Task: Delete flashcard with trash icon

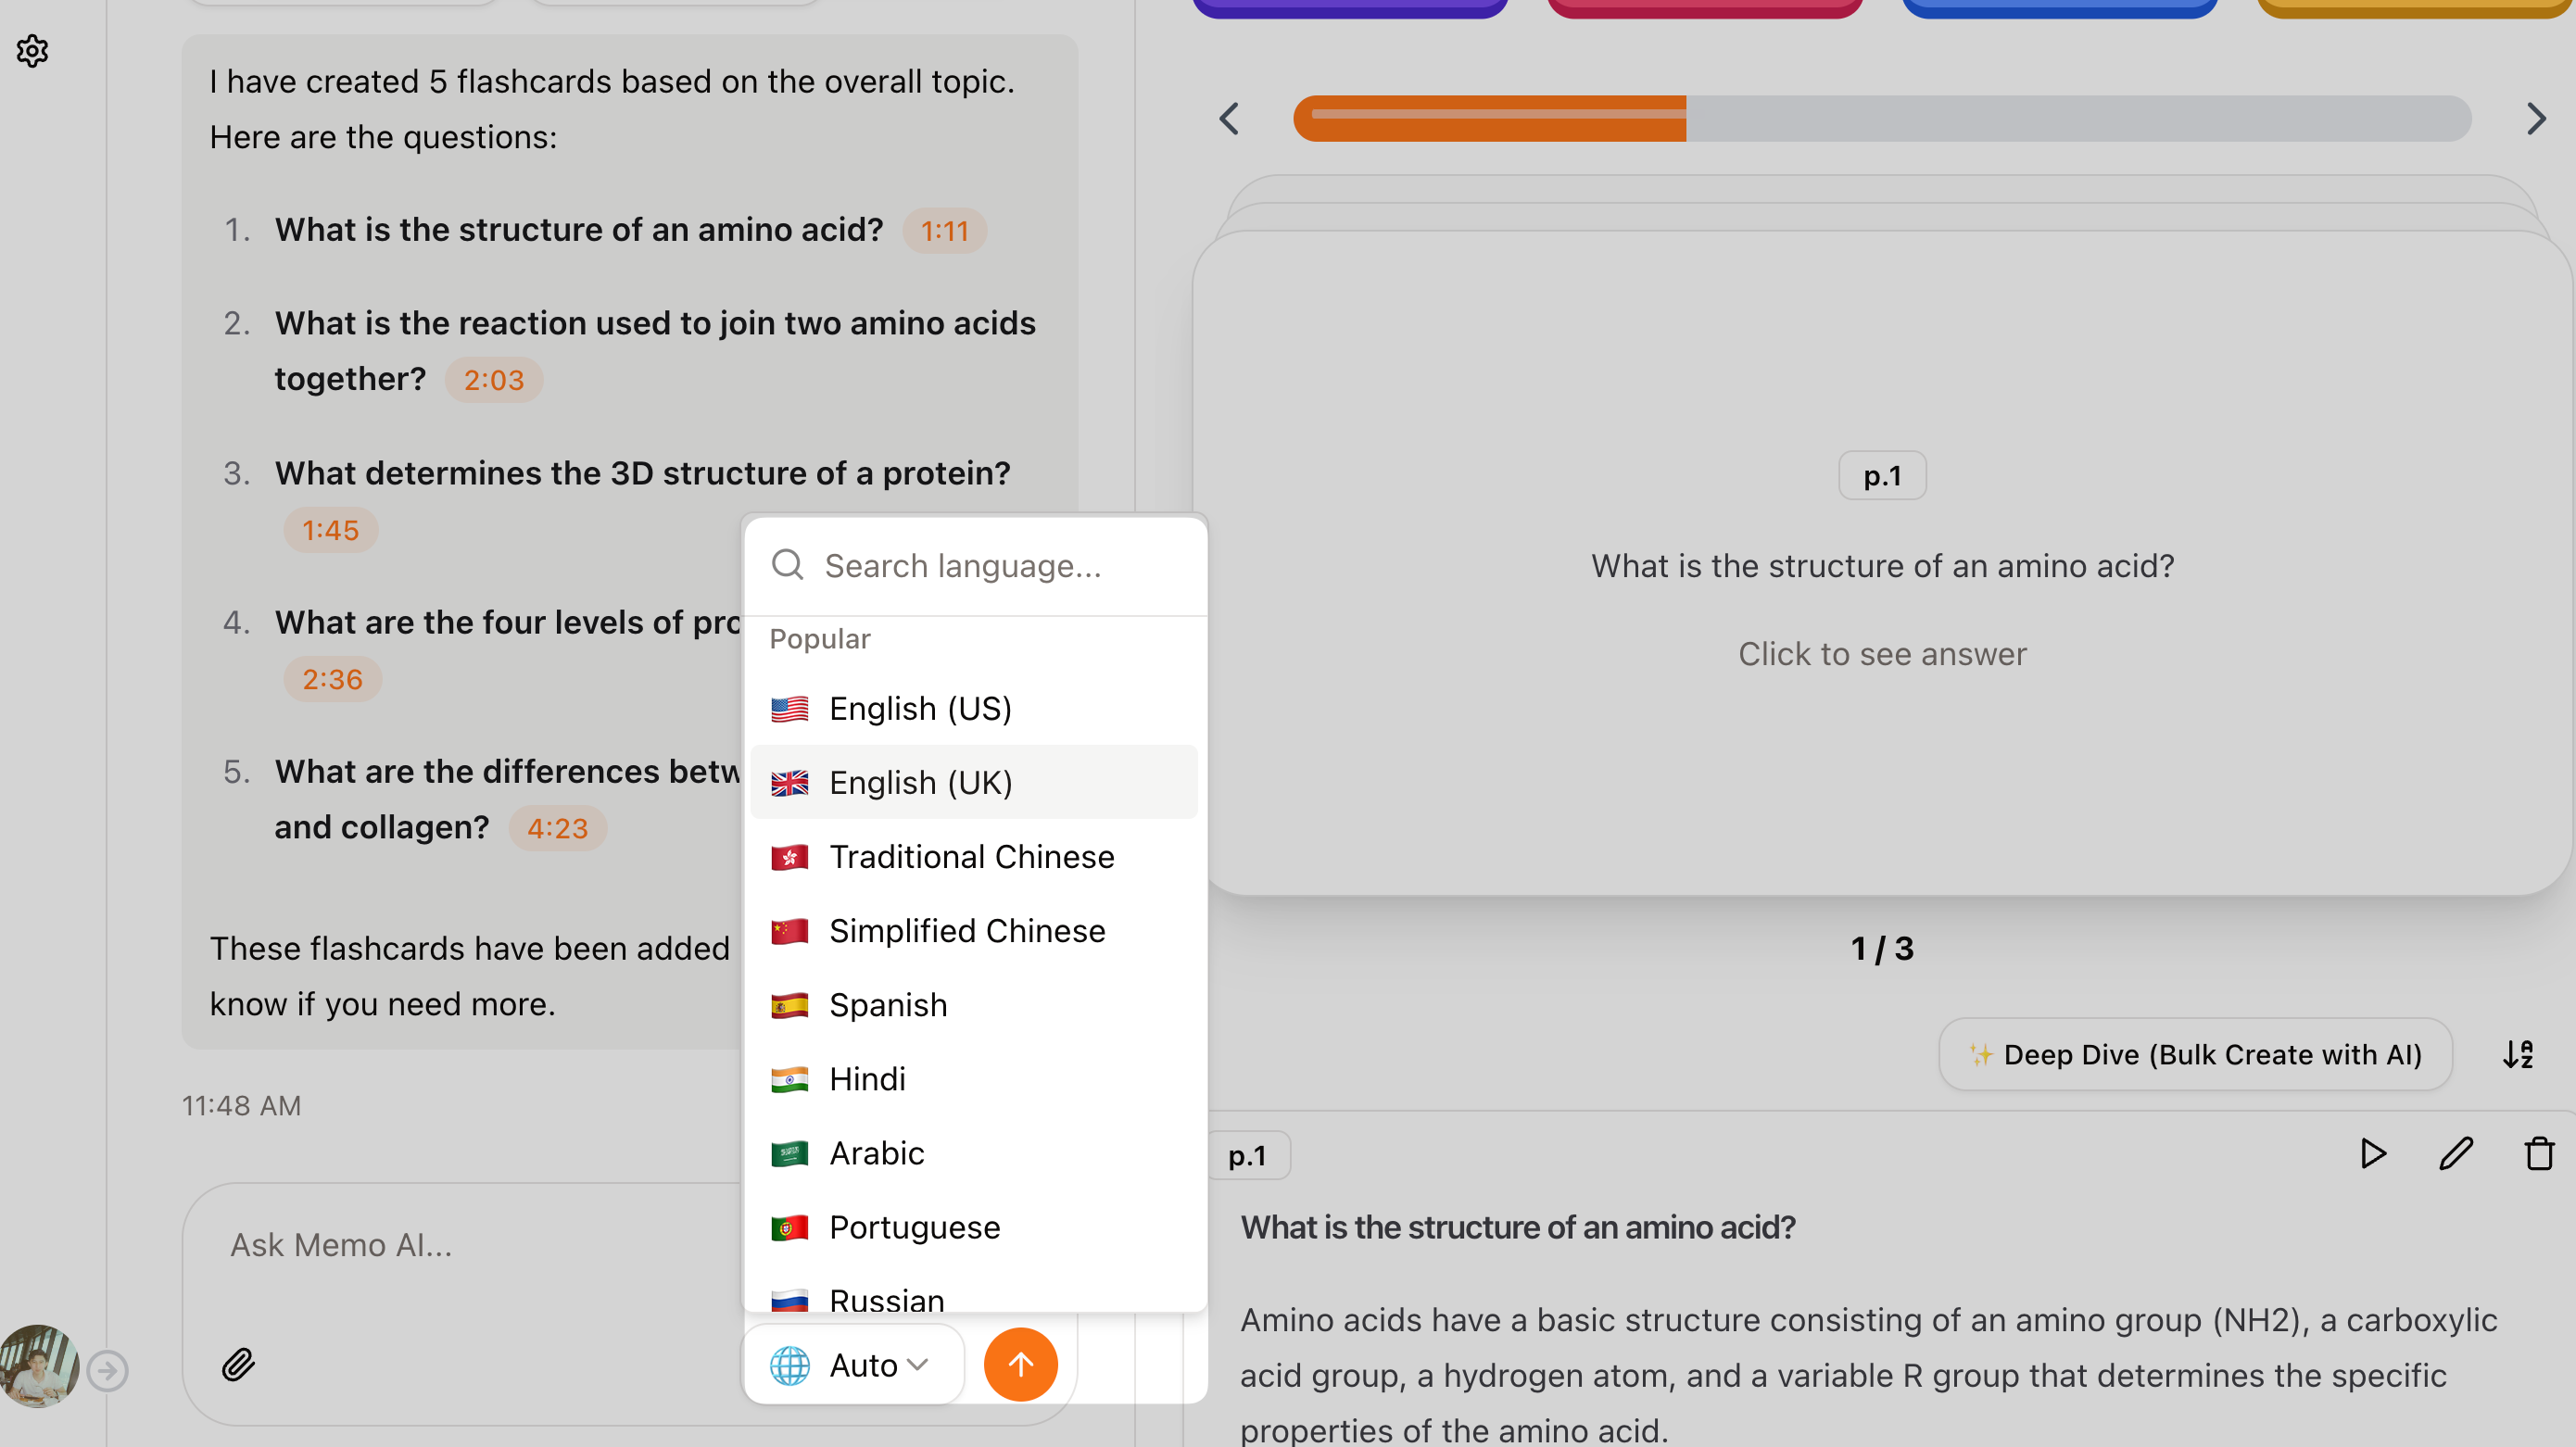Action: [2539, 1154]
